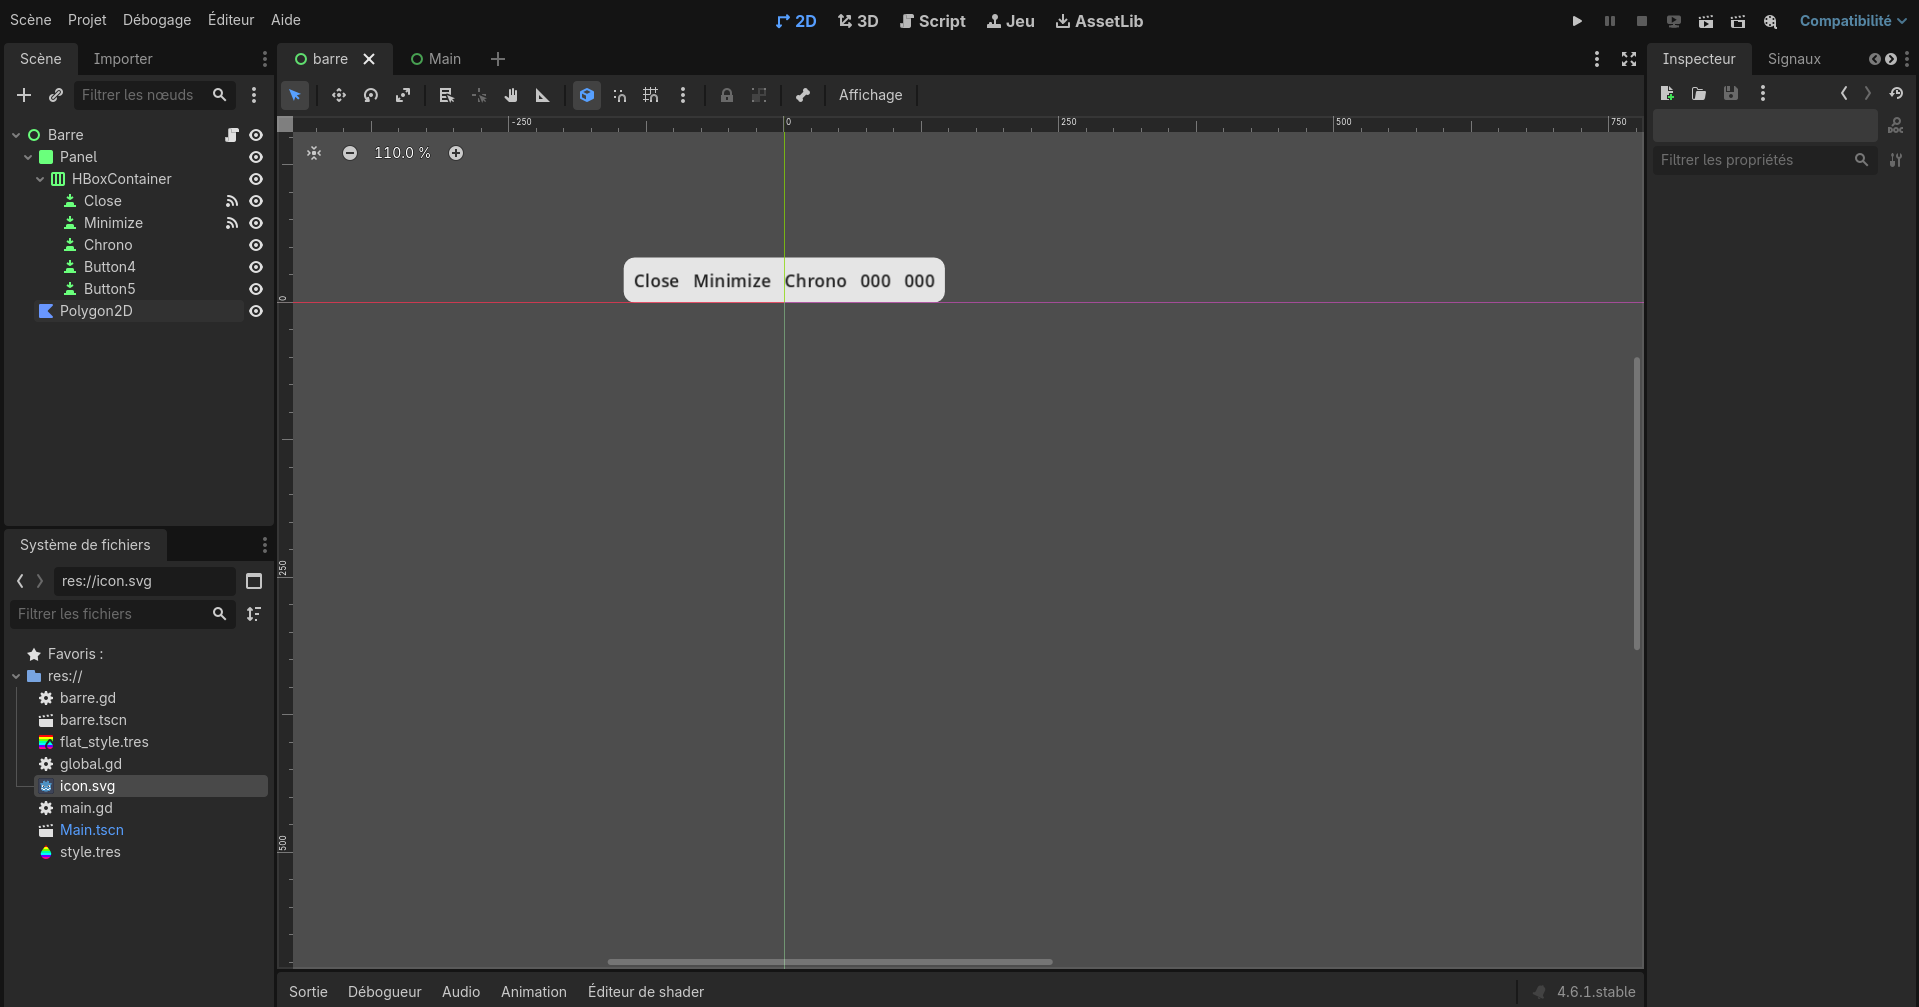1919x1007 pixels.
Task: Toggle visibility of Panel node
Action: [x=256, y=157]
